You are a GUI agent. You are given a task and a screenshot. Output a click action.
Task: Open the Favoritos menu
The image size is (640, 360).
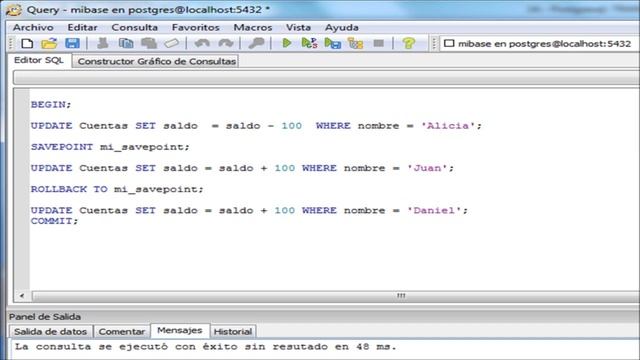[x=196, y=27]
